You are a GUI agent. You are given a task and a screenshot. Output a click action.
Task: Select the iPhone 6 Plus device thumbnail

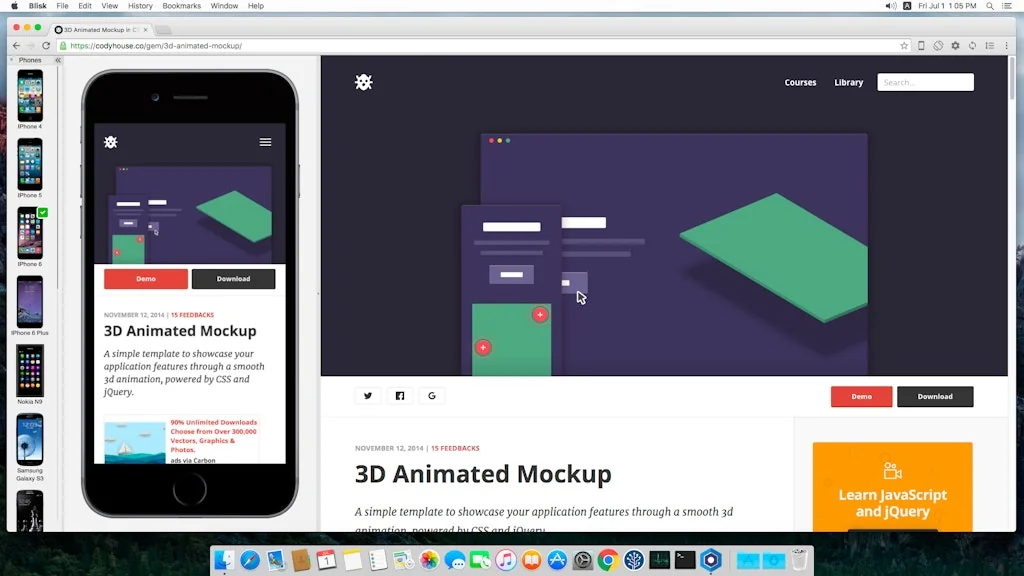pos(29,302)
